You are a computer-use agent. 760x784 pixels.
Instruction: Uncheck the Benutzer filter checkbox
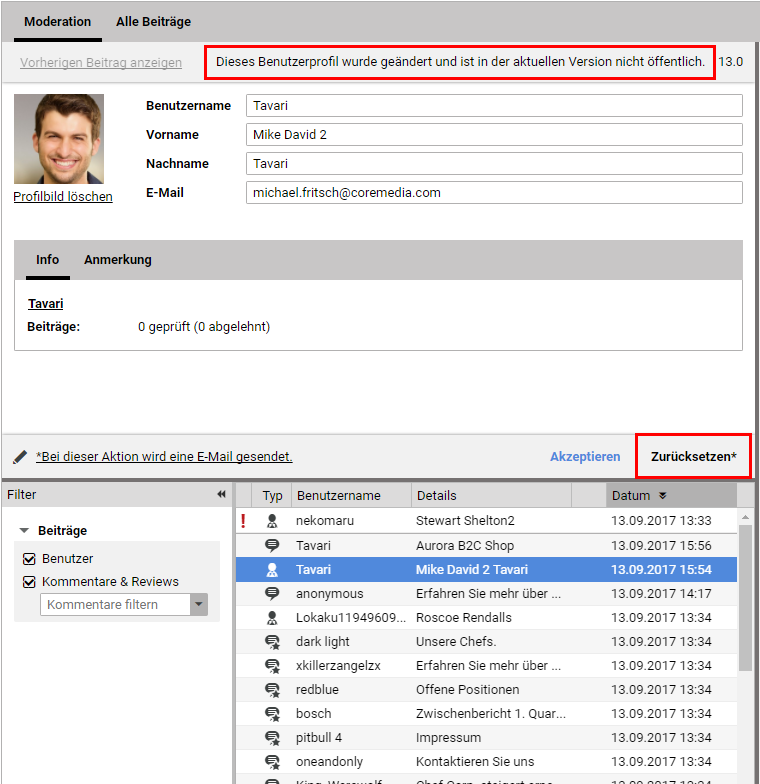click(29, 559)
